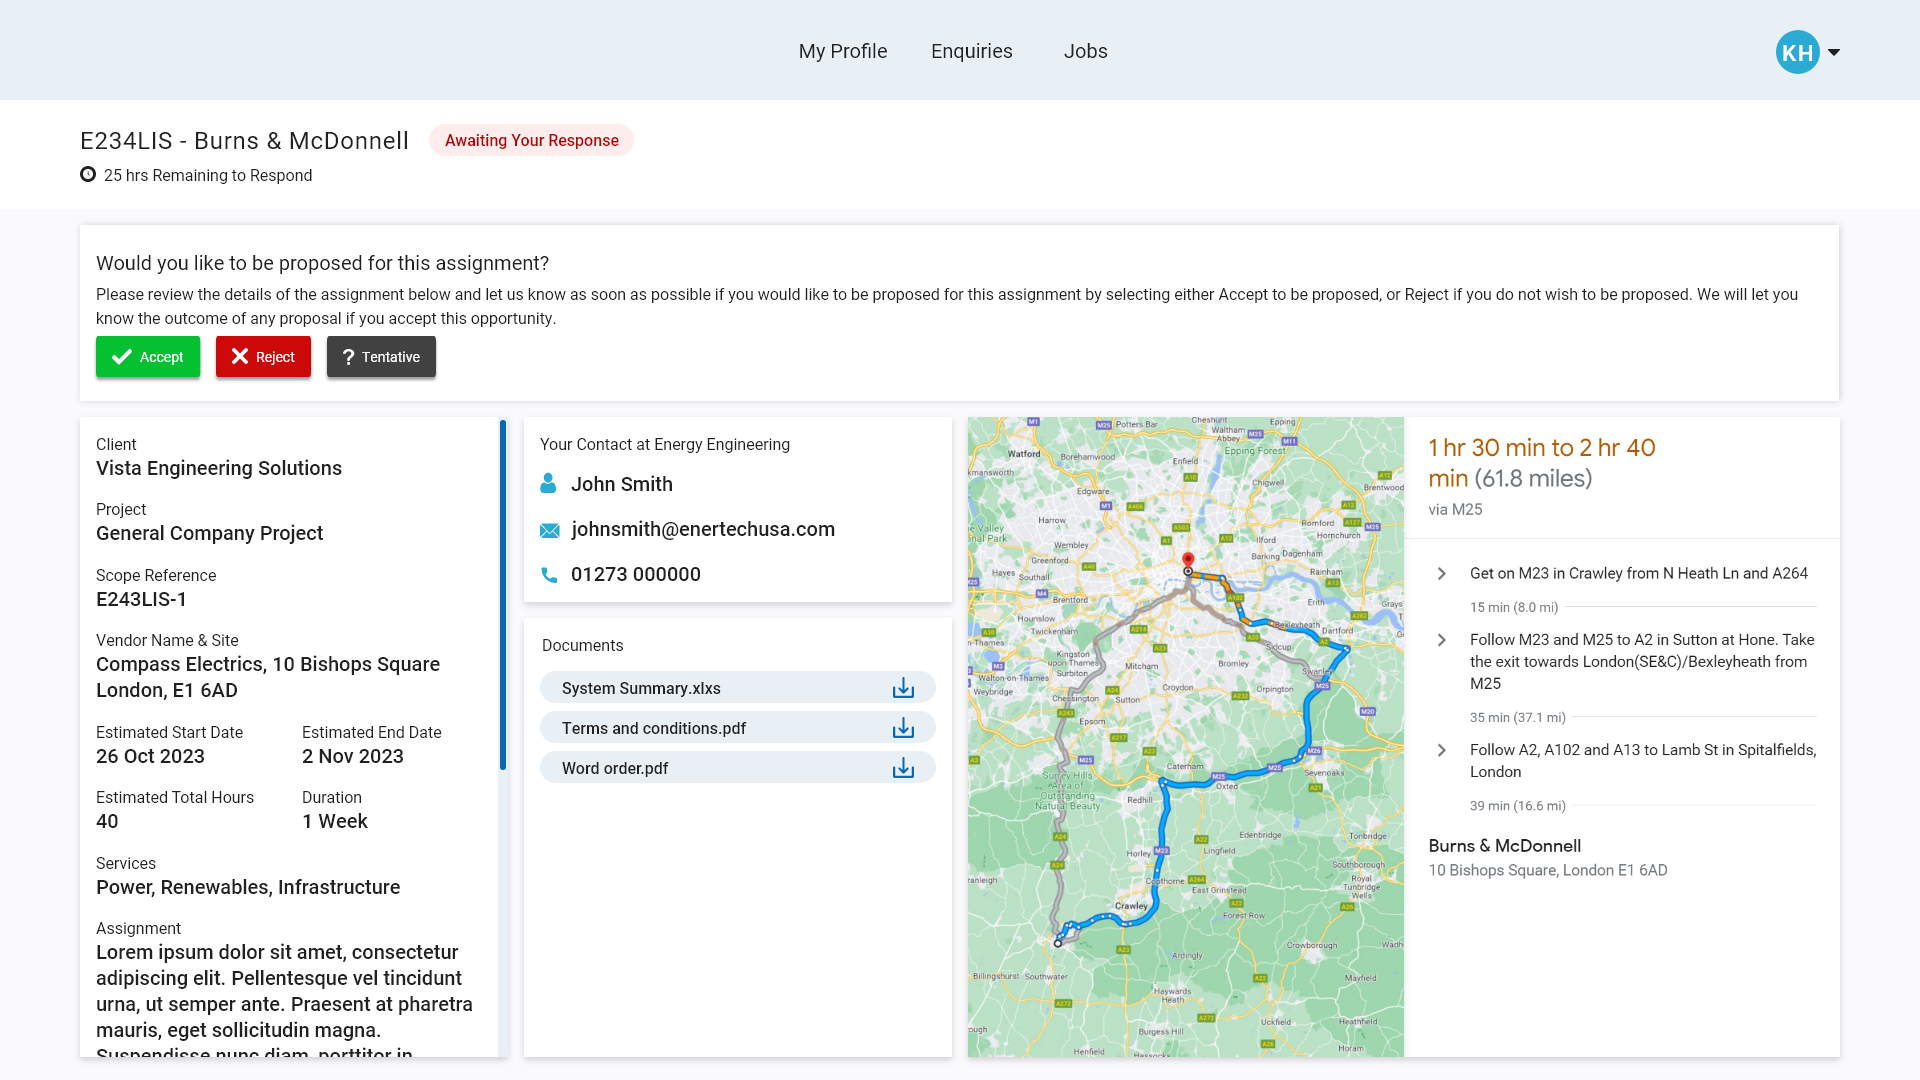
Task: Click the 1 Week duration value
Action: click(334, 821)
